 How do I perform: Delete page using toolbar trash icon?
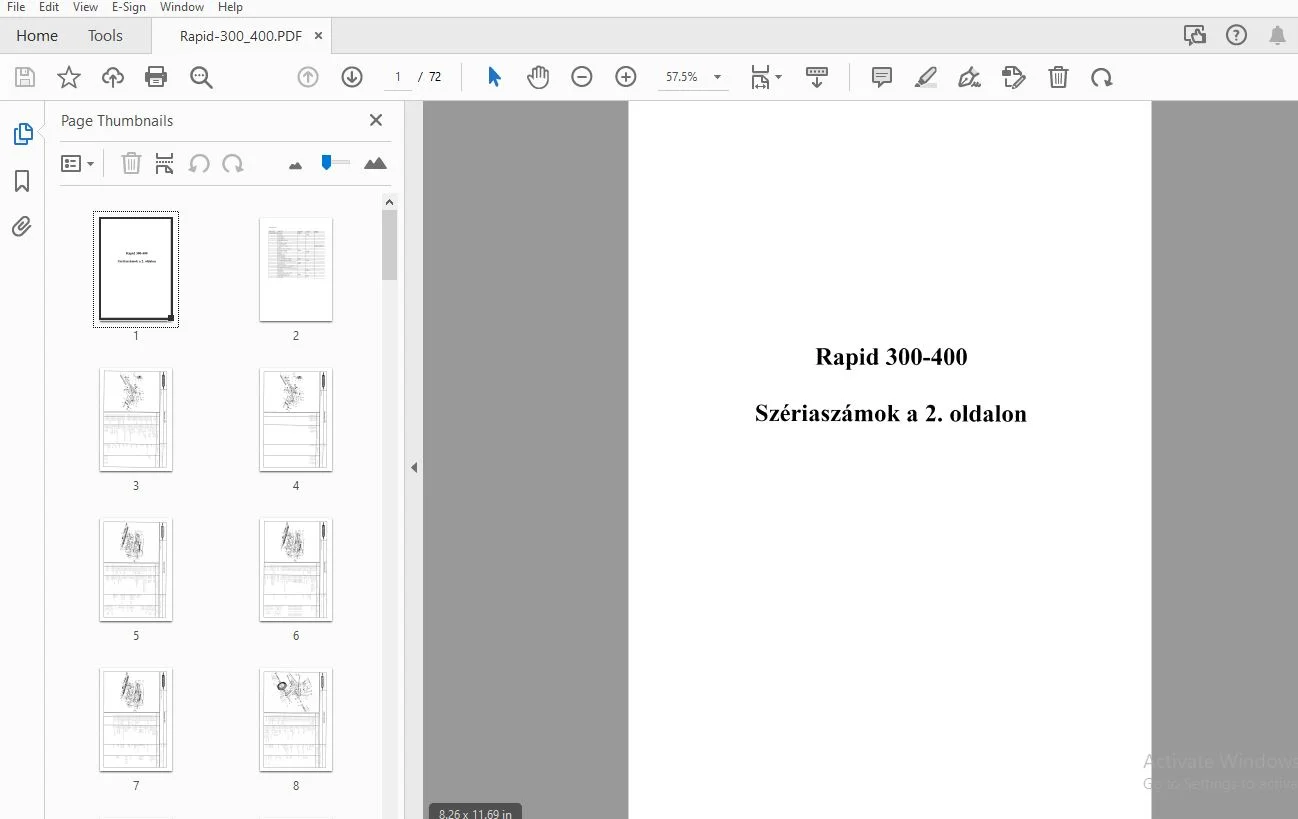click(1058, 77)
